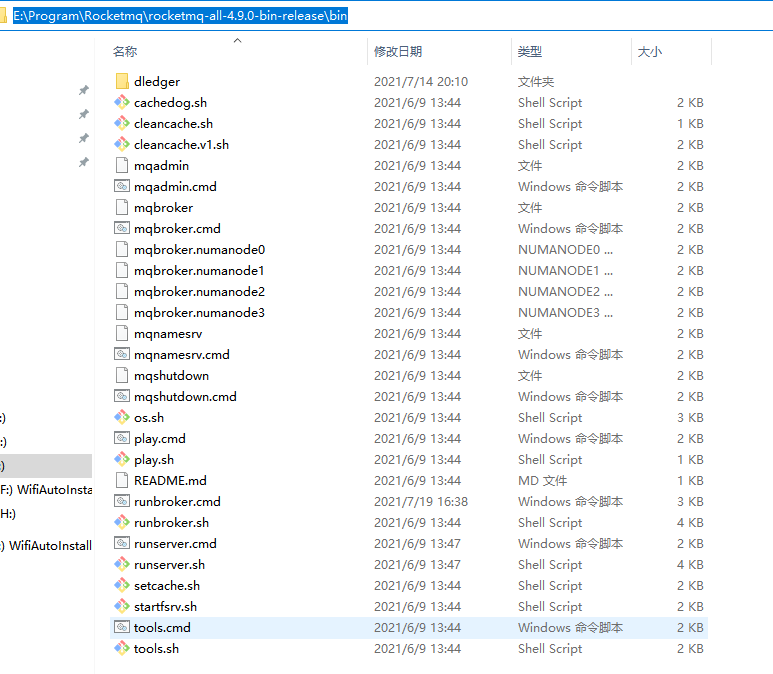
Task: Click the file name mqshutdown.cmd
Action: [185, 396]
